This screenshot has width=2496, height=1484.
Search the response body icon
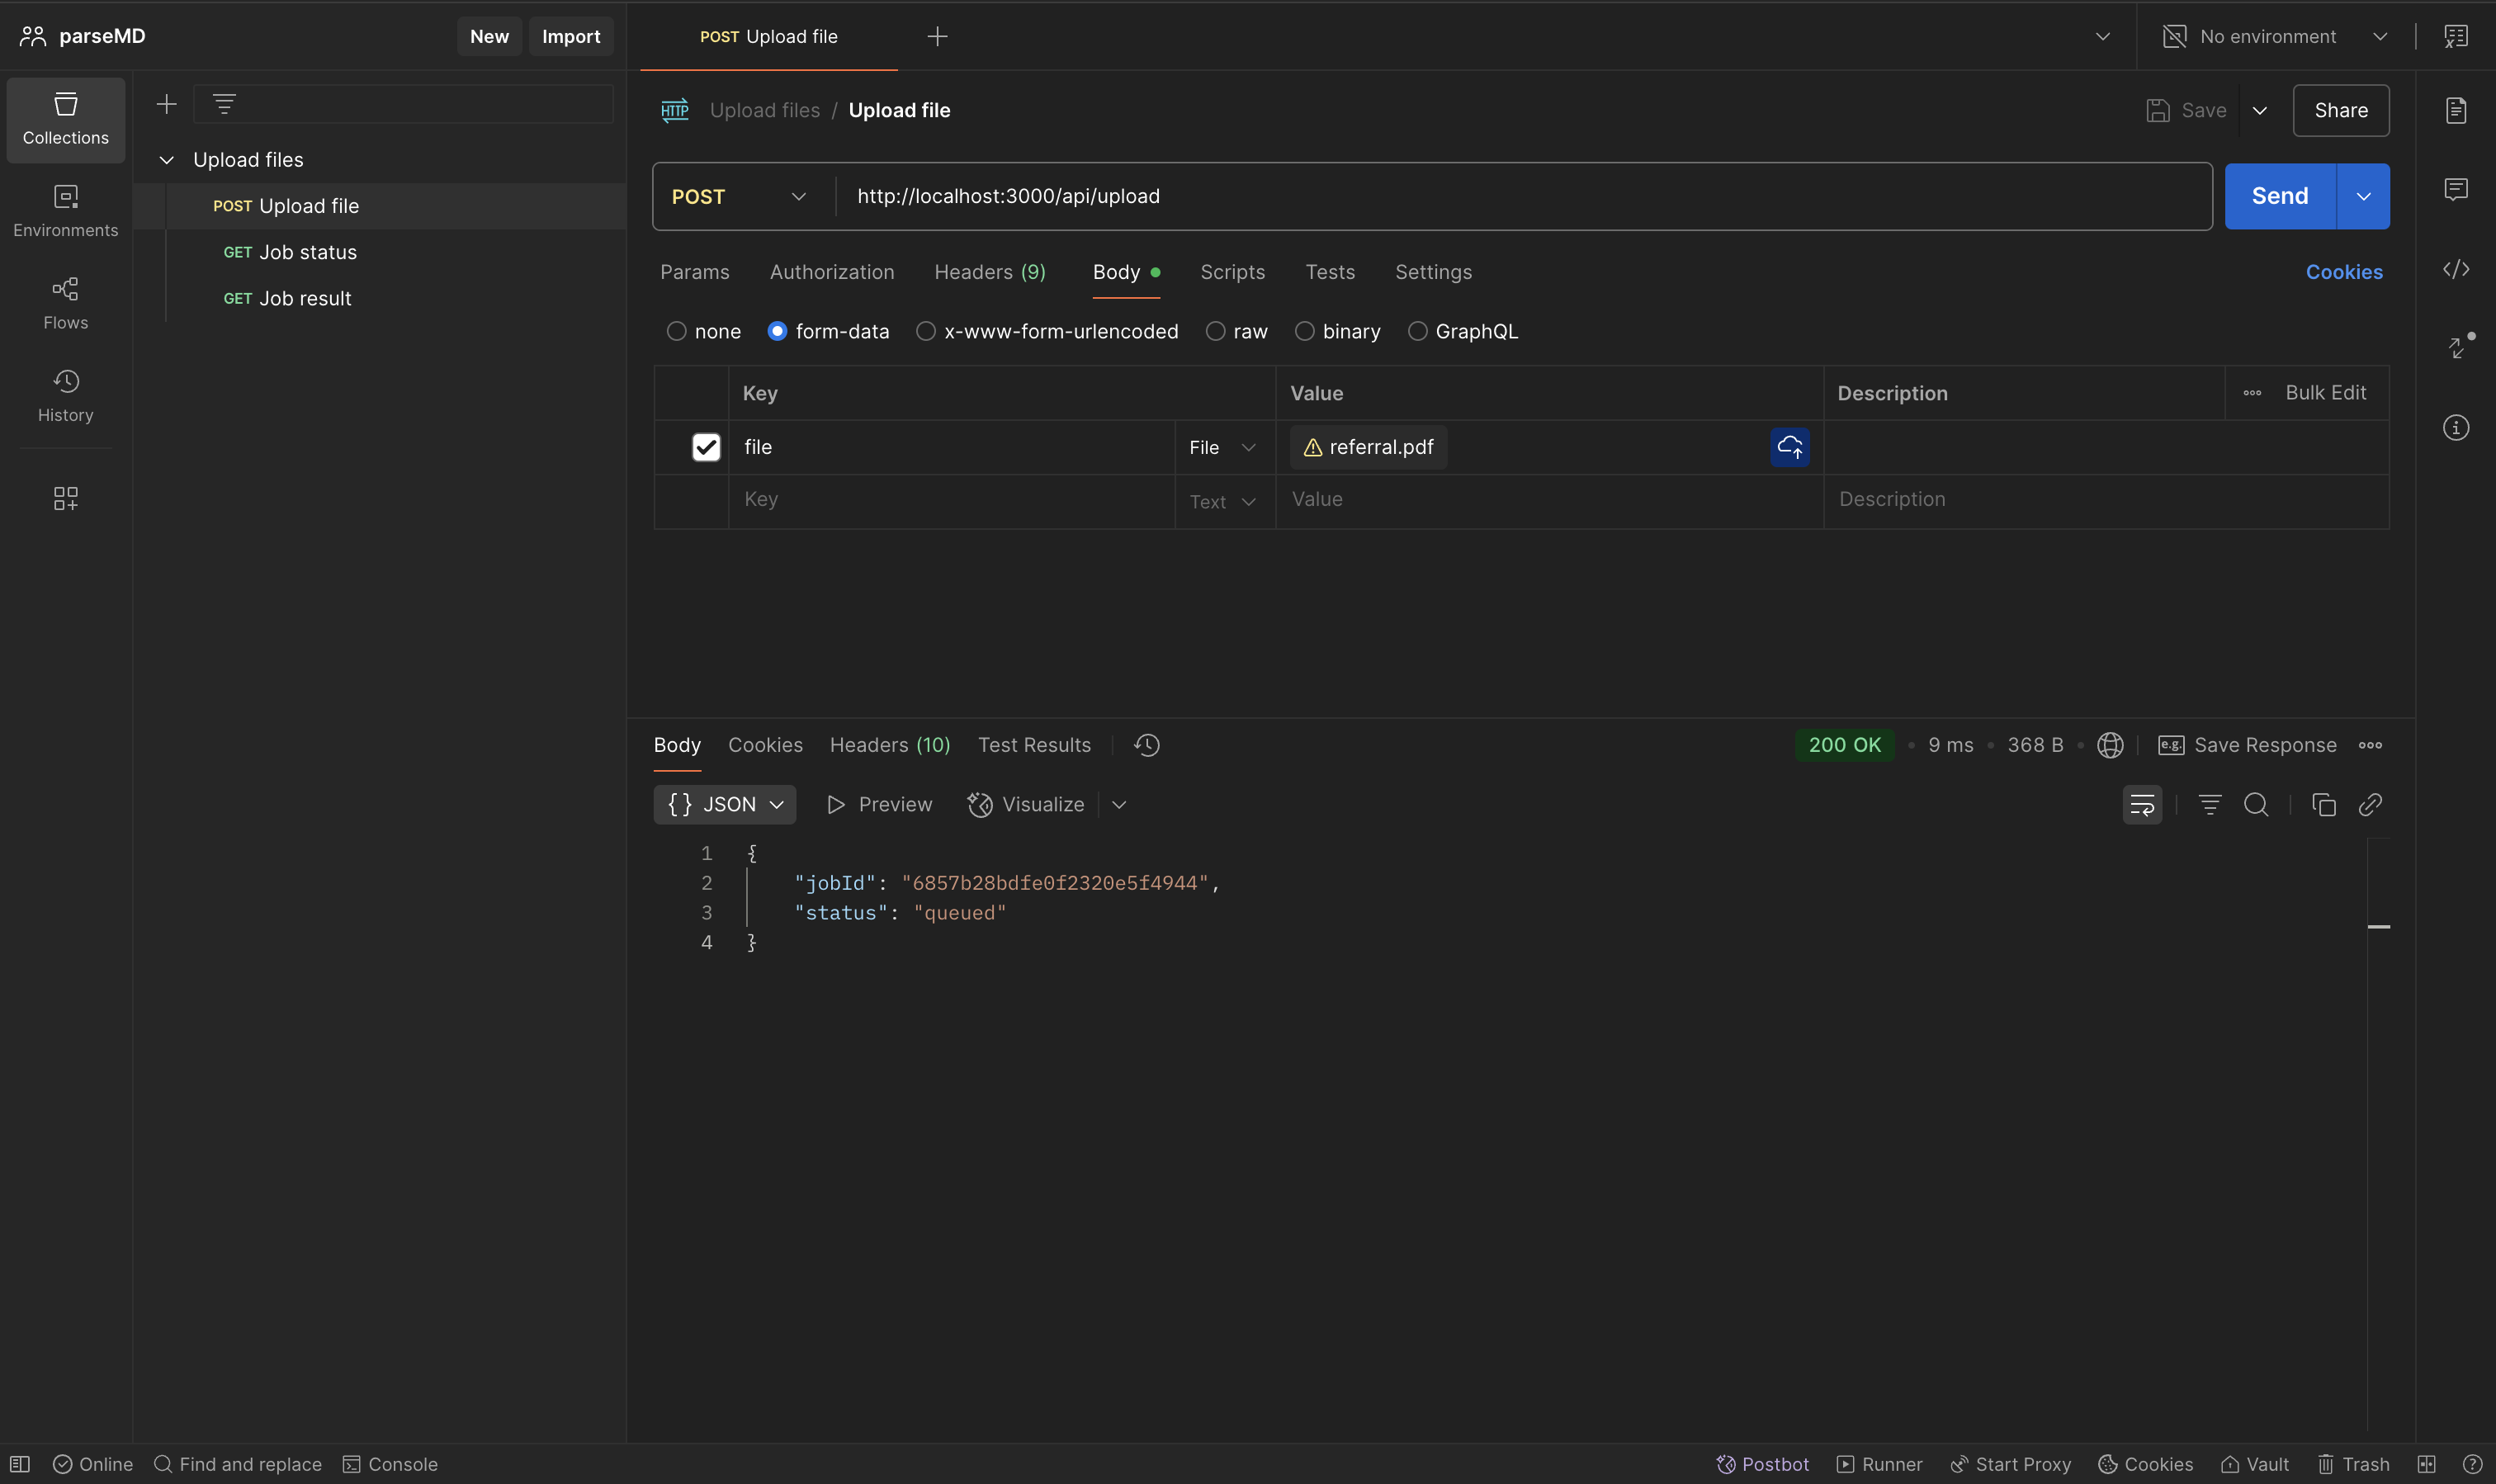pyautogui.click(x=2256, y=805)
